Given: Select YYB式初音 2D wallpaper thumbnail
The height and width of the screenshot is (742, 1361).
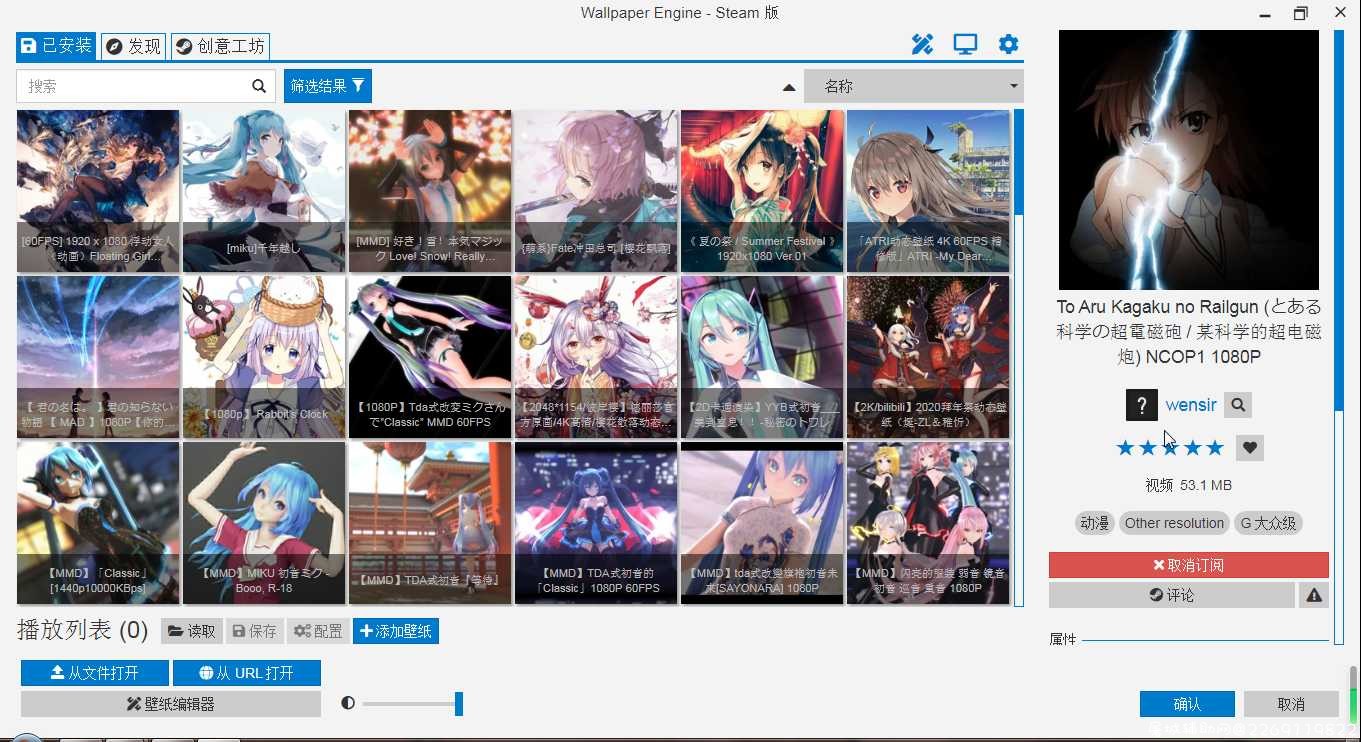Looking at the screenshot, I should (762, 357).
